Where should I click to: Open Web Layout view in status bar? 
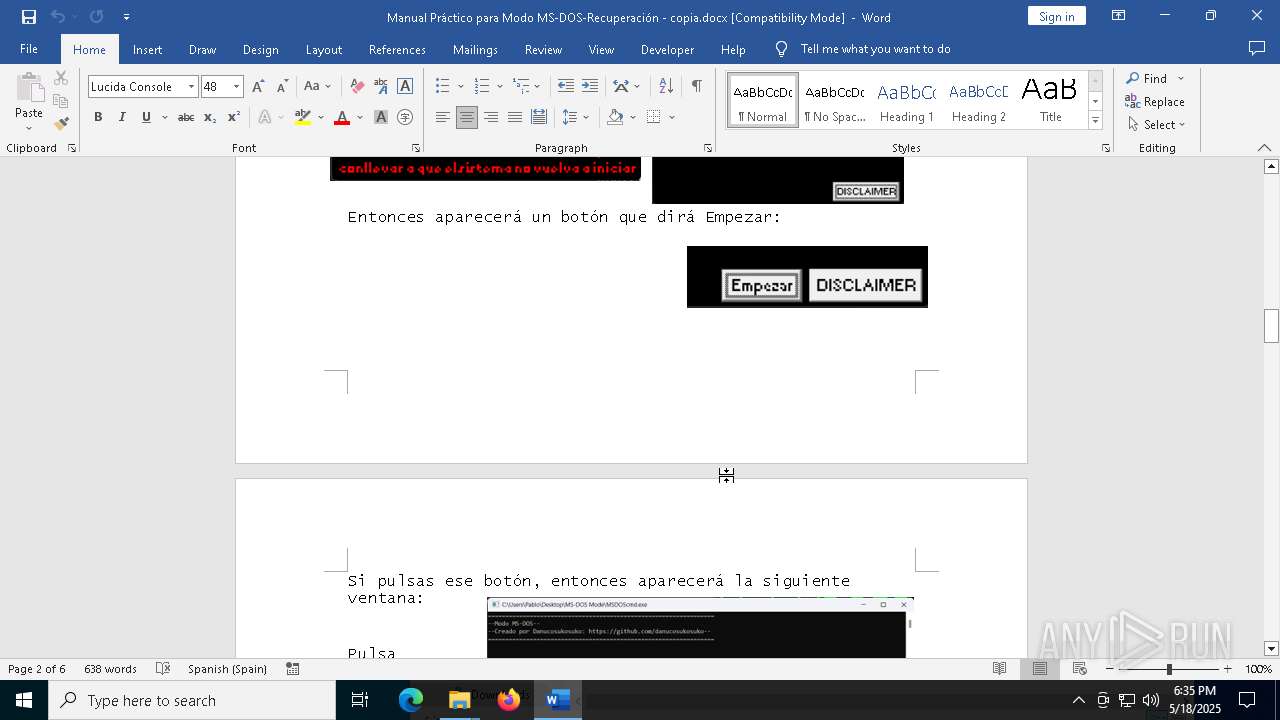pos(1080,669)
